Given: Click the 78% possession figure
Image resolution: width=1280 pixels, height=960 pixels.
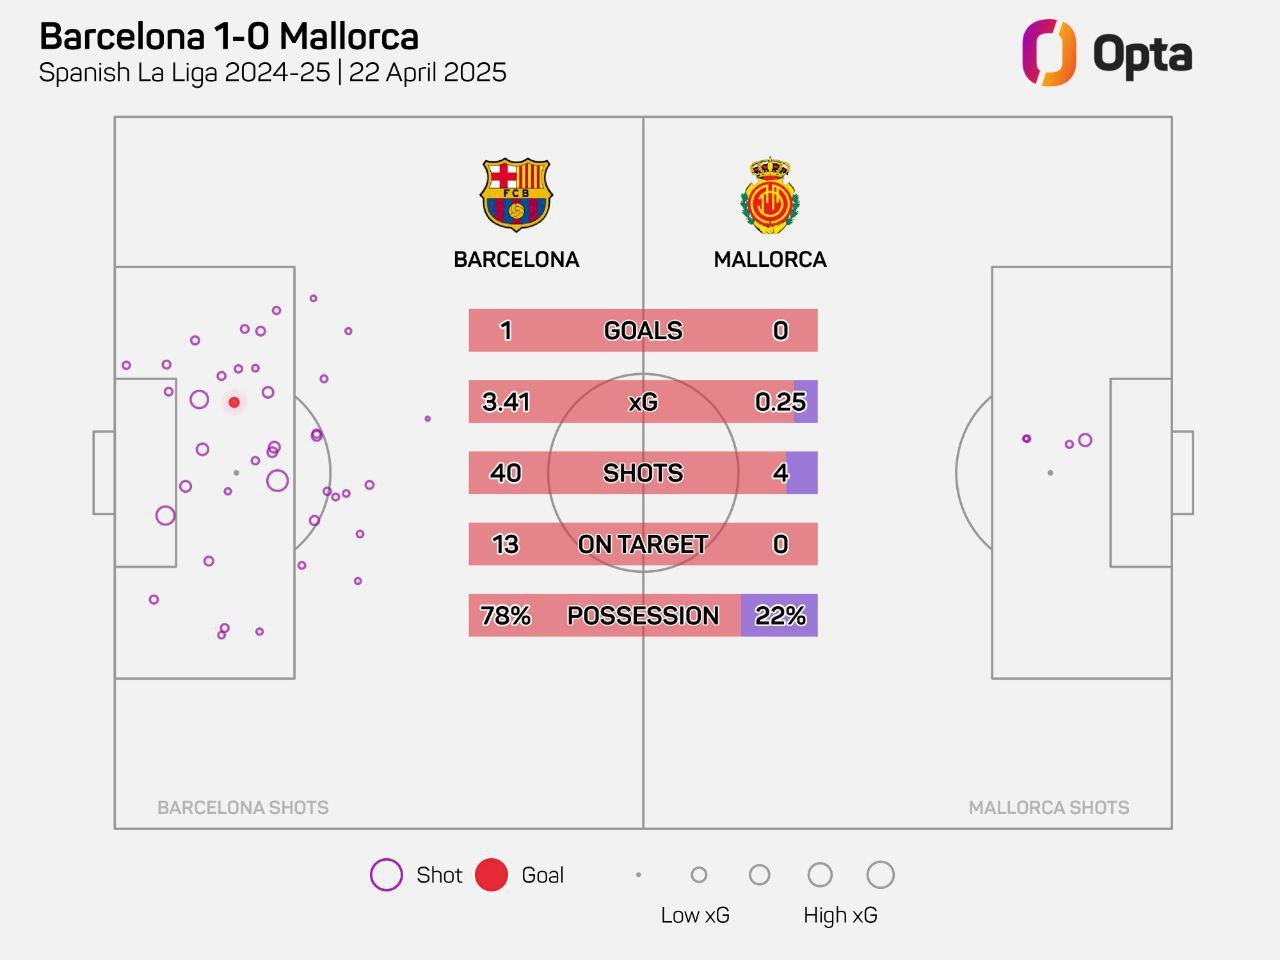Looking at the screenshot, I should 506,616.
